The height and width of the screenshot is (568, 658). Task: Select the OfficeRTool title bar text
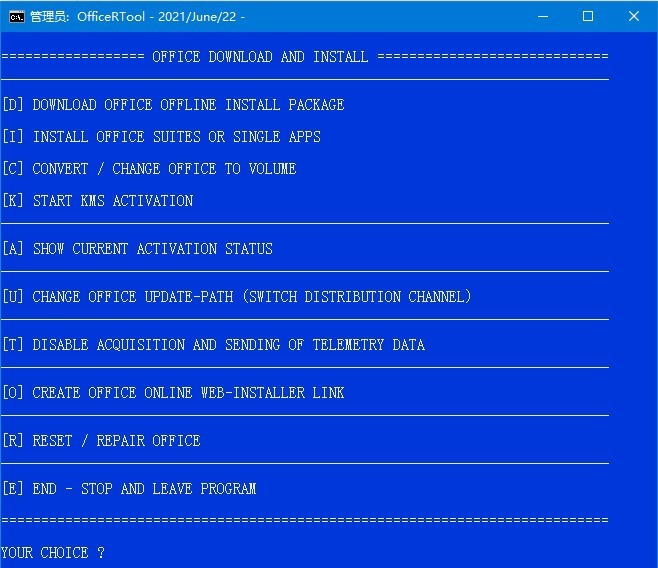[x=138, y=17]
